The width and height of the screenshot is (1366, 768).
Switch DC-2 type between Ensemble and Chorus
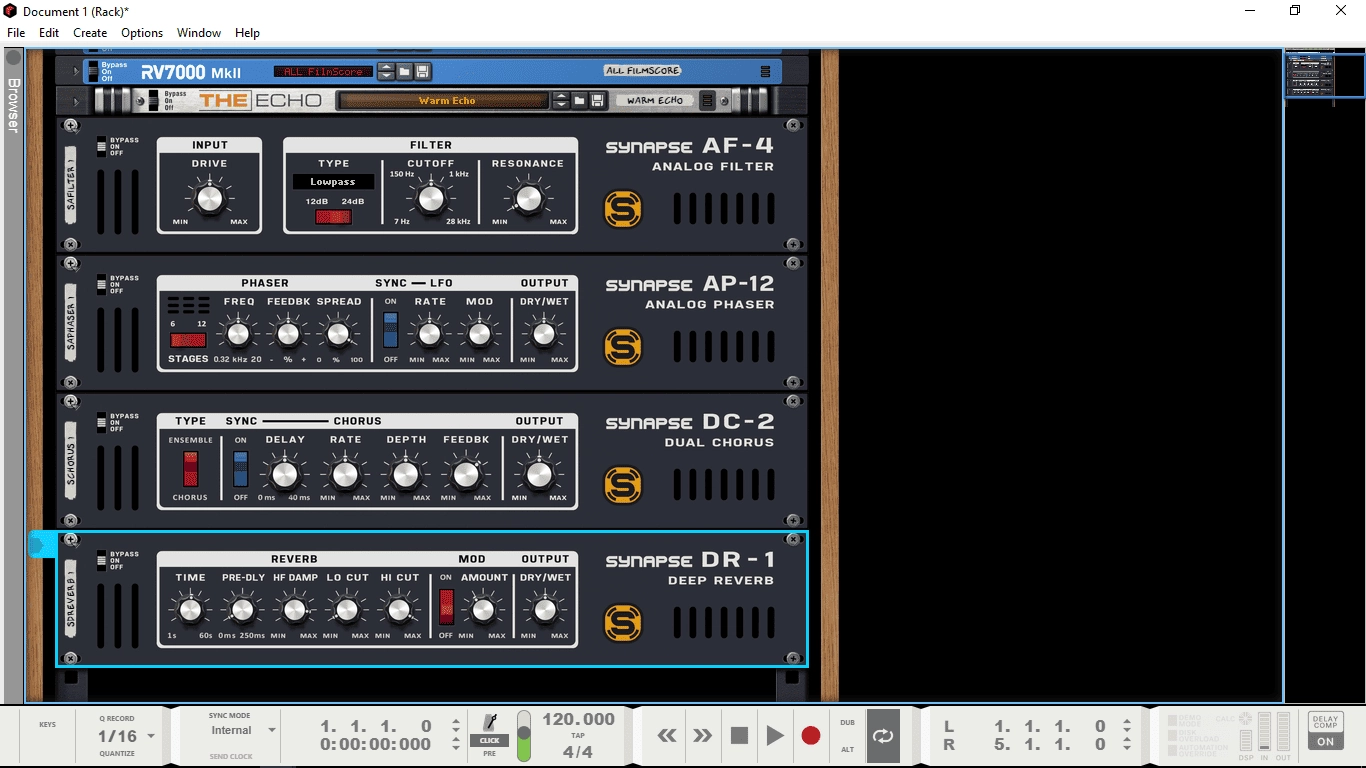tap(190, 467)
